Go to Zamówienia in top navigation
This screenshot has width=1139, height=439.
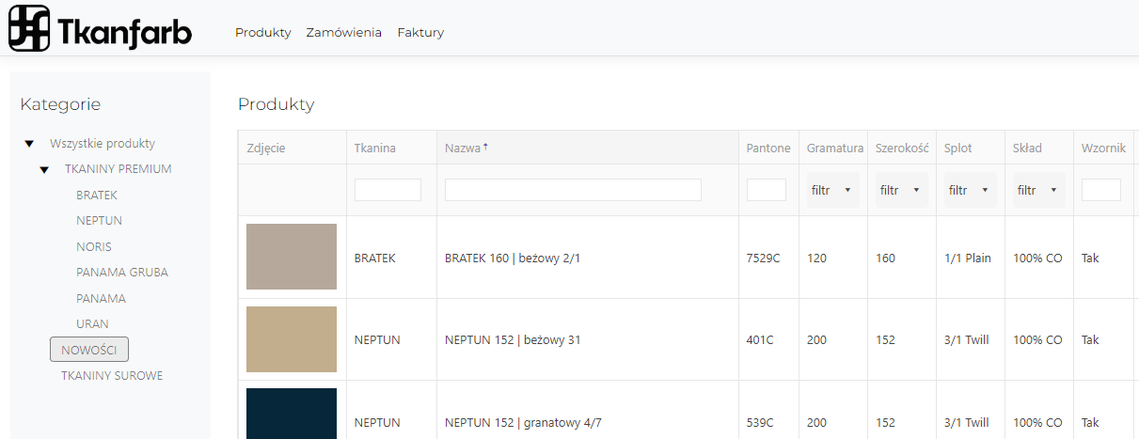coord(344,33)
